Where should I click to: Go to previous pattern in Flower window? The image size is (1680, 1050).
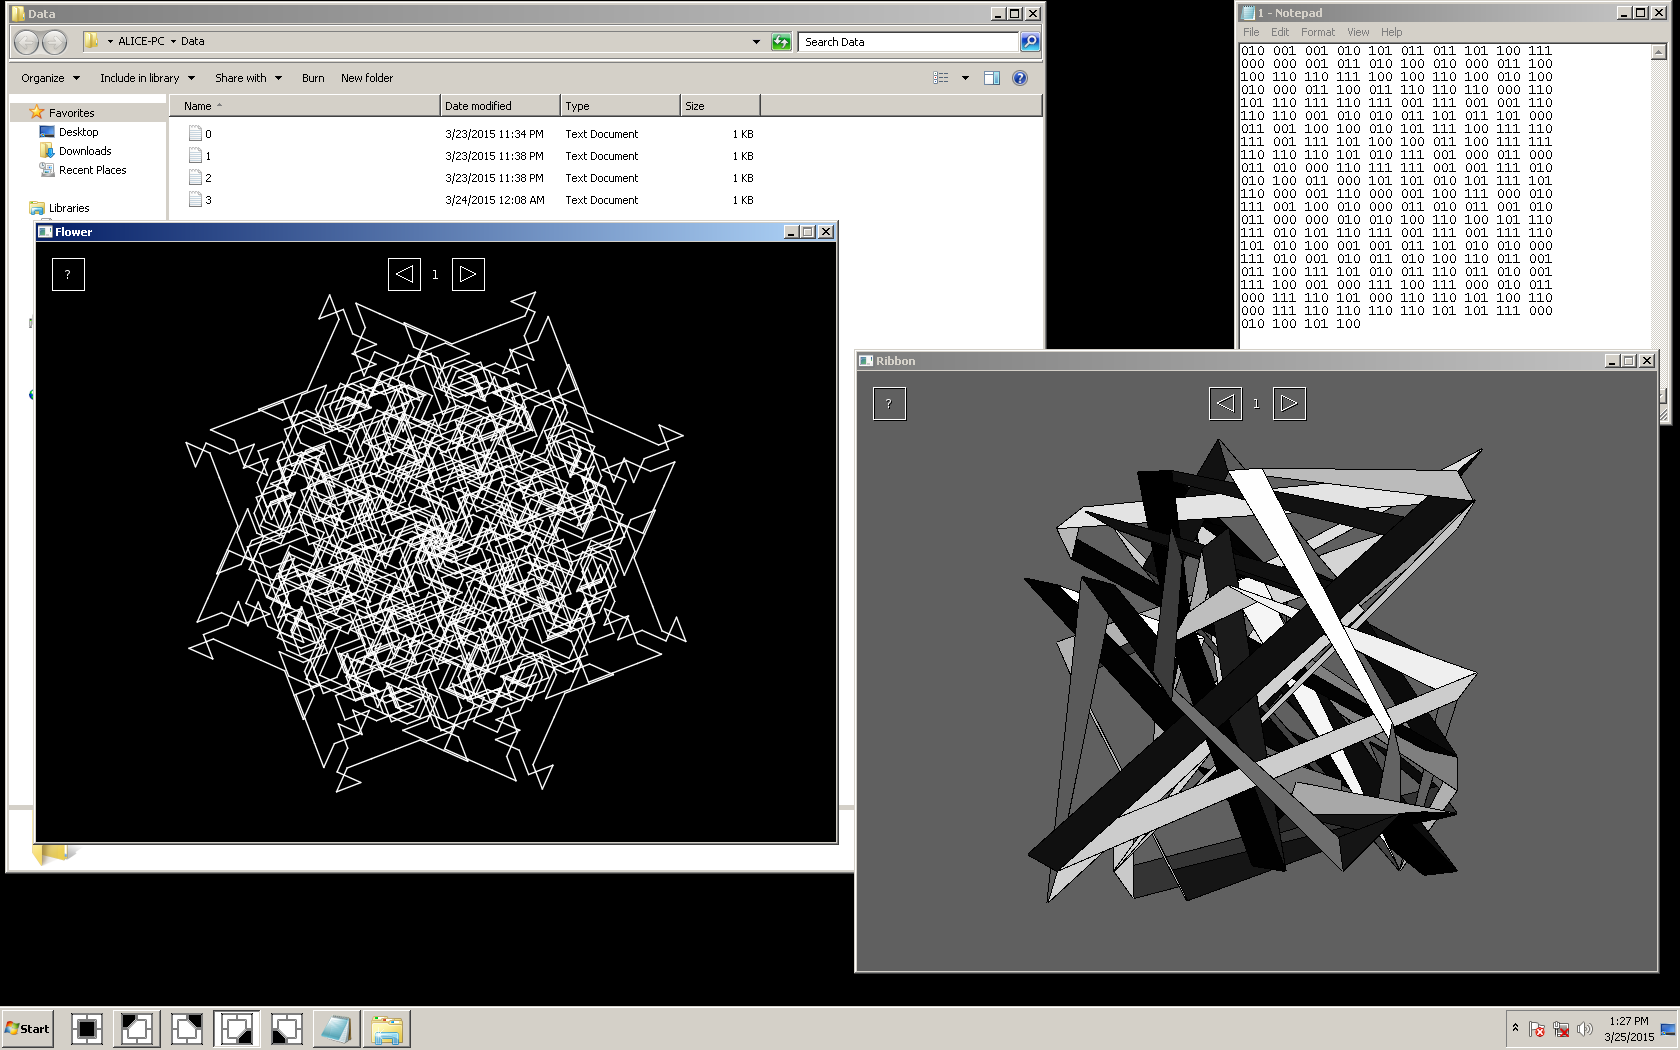tap(404, 275)
